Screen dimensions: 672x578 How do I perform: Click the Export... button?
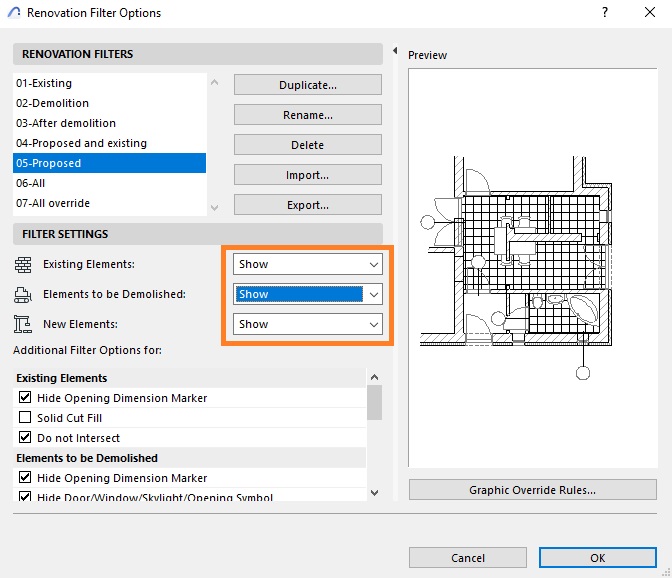308,205
